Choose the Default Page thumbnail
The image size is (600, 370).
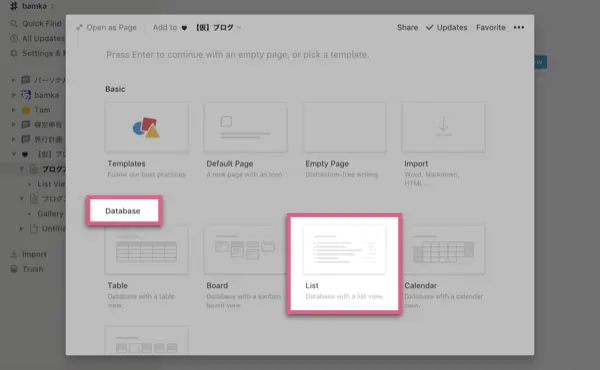(245, 127)
